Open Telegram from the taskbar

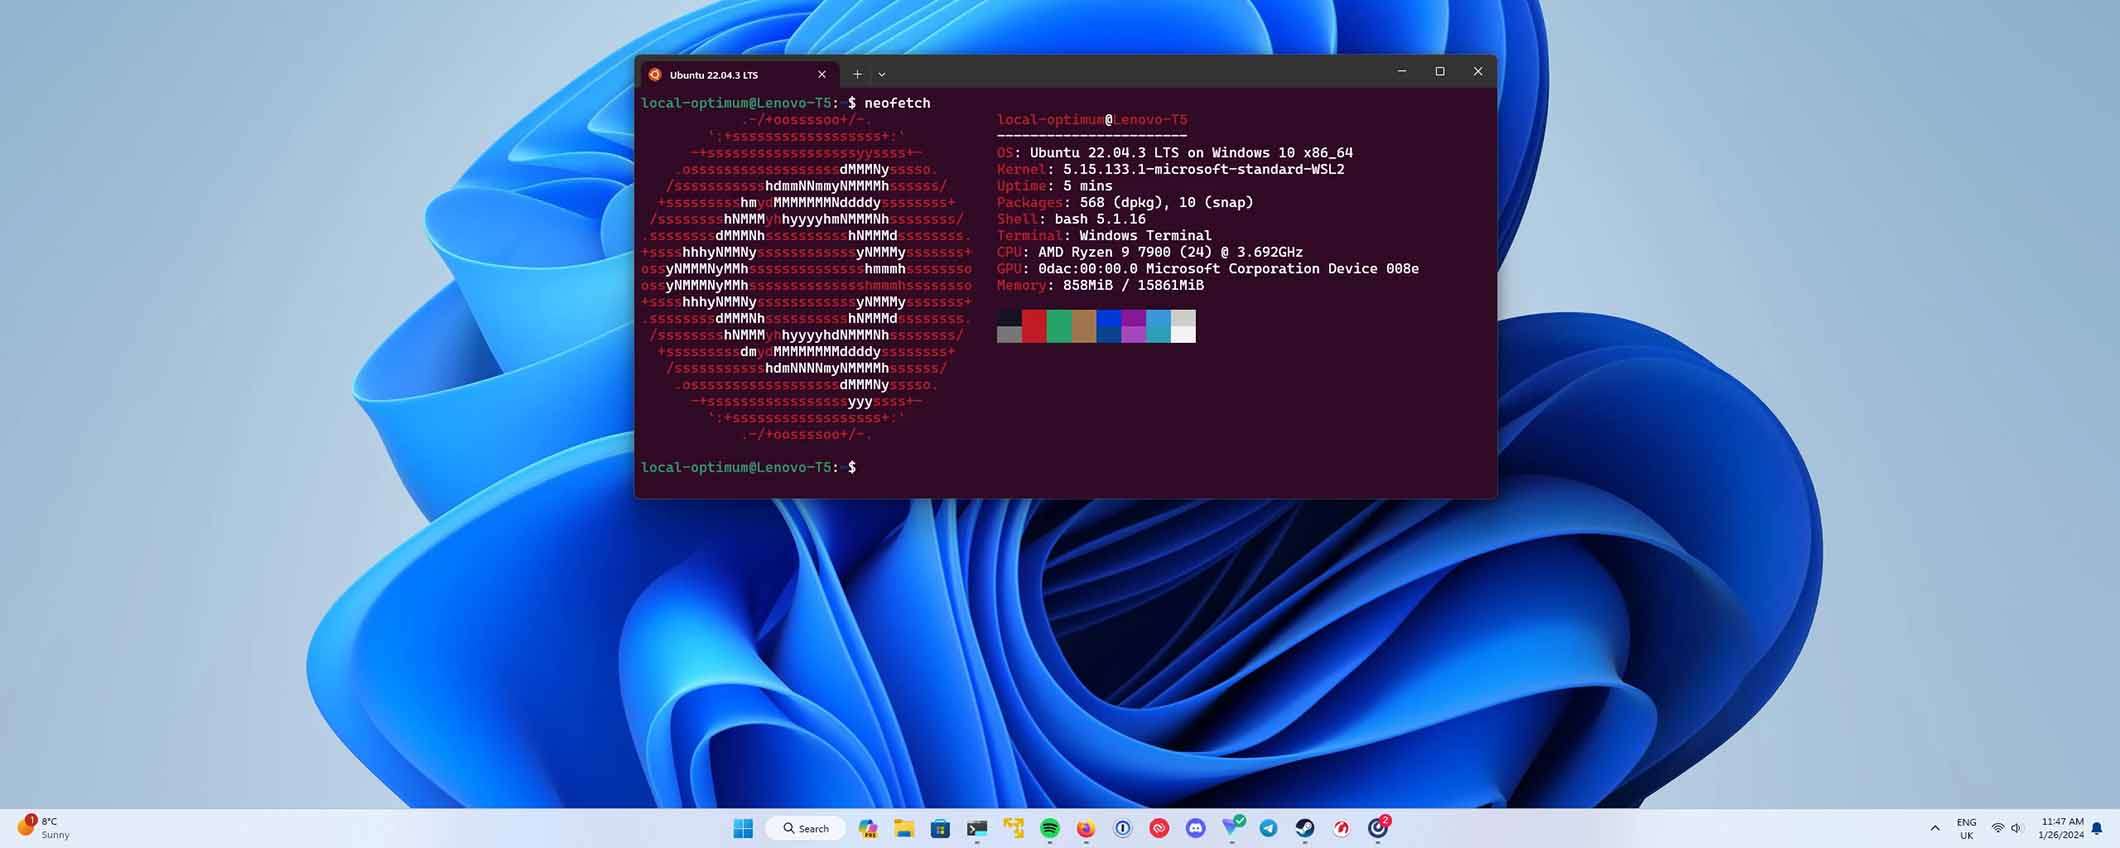[1269, 828]
